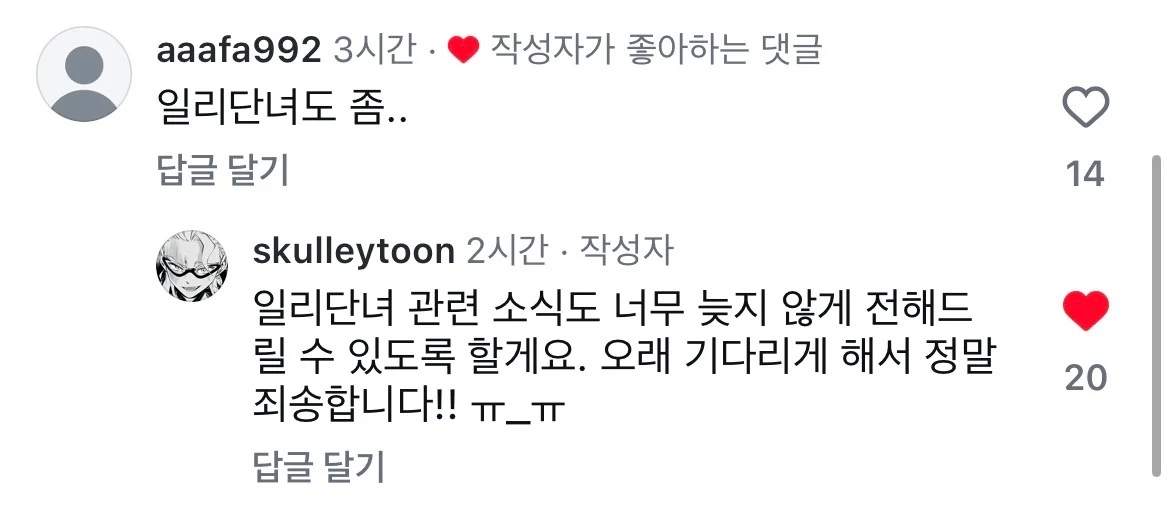View the 14 likes count
This screenshot has width=1170, height=508.
click(1085, 175)
